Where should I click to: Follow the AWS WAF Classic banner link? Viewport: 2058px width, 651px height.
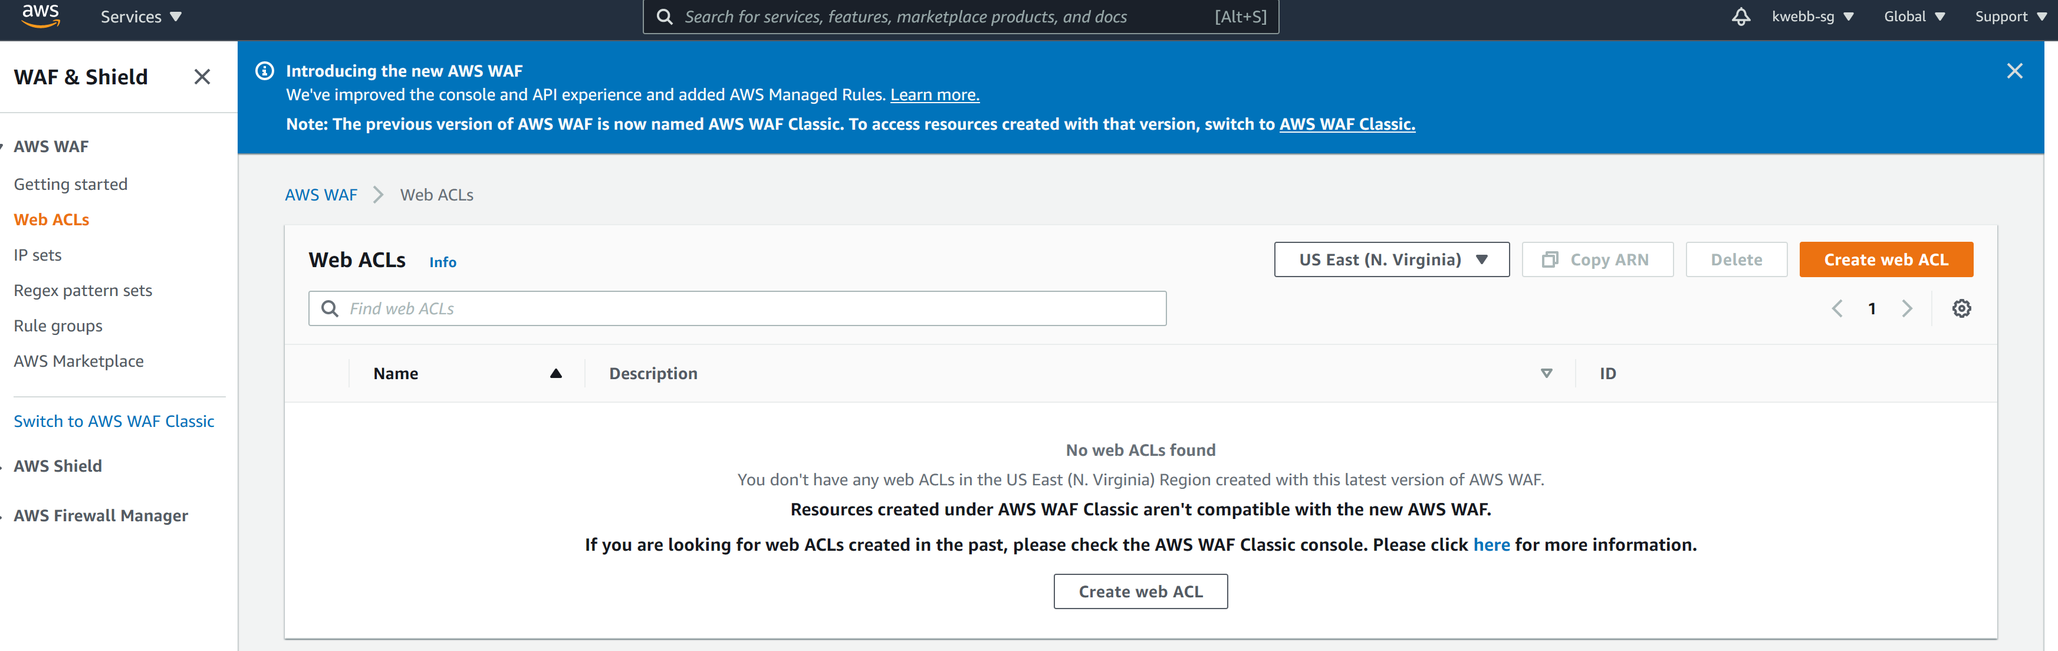(1347, 124)
